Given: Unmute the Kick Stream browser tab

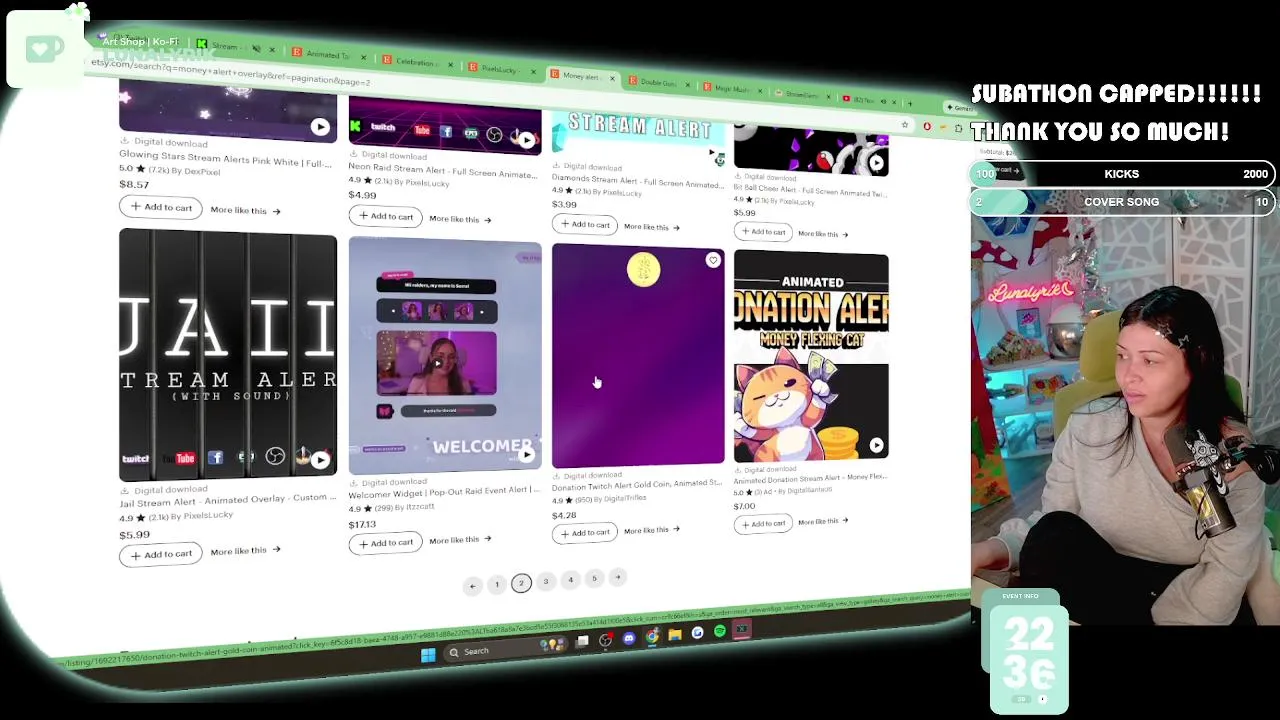Looking at the screenshot, I should pyautogui.click(x=256, y=47).
